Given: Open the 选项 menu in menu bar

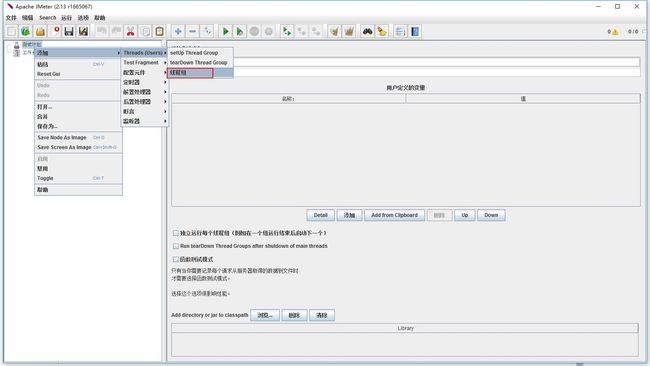Looking at the screenshot, I should (x=83, y=18).
